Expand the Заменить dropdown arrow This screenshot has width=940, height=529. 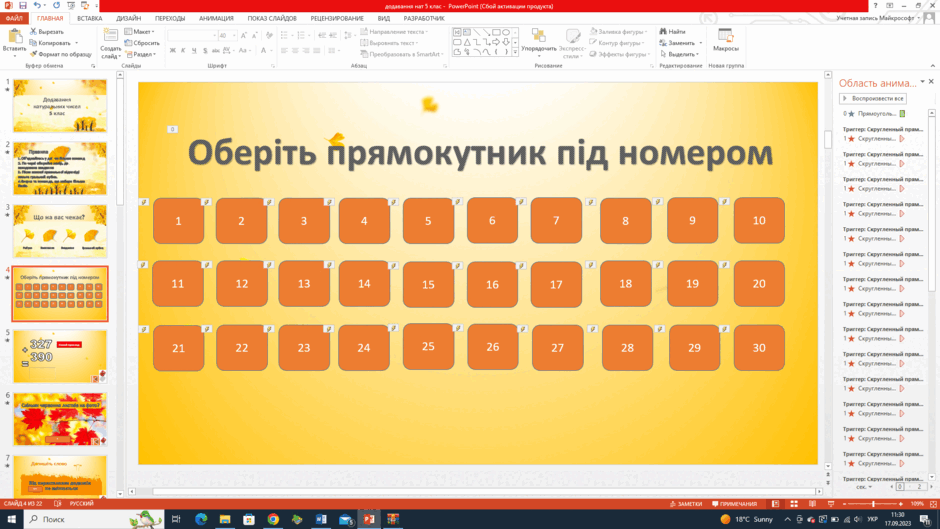(x=700, y=43)
